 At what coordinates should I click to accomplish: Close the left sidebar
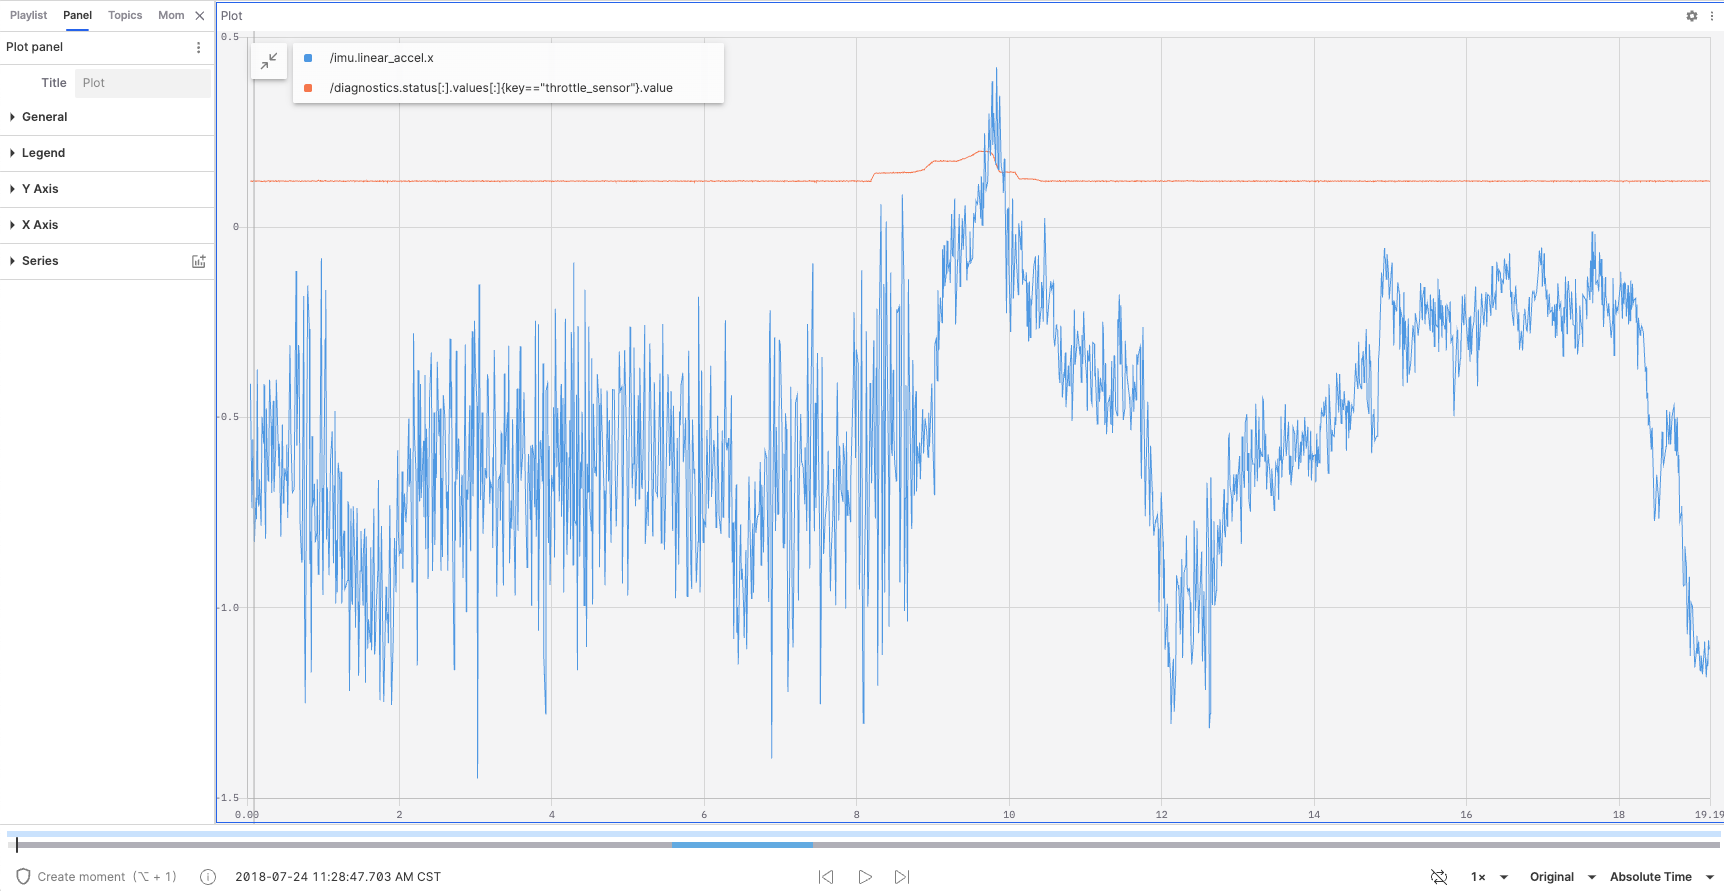point(200,15)
